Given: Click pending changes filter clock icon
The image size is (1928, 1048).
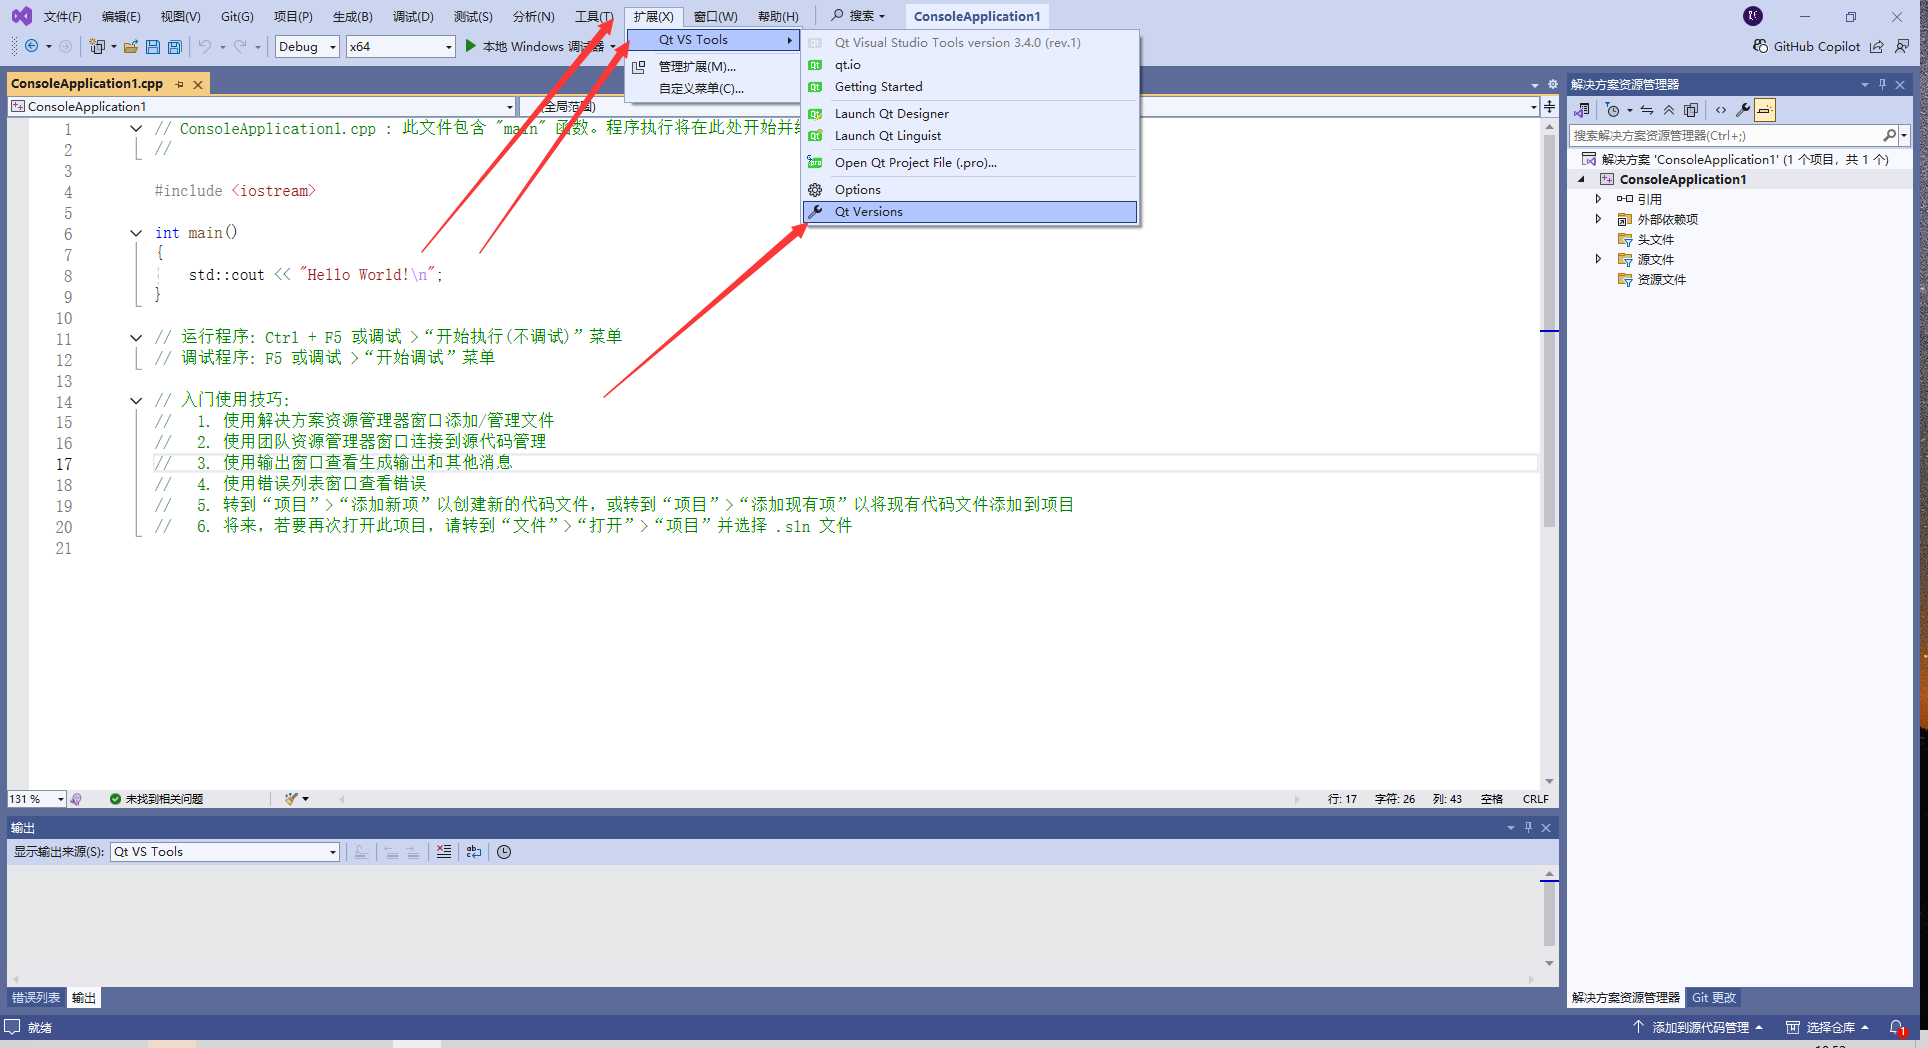Looking at the screenshot, I should (x=1613, y=110).
